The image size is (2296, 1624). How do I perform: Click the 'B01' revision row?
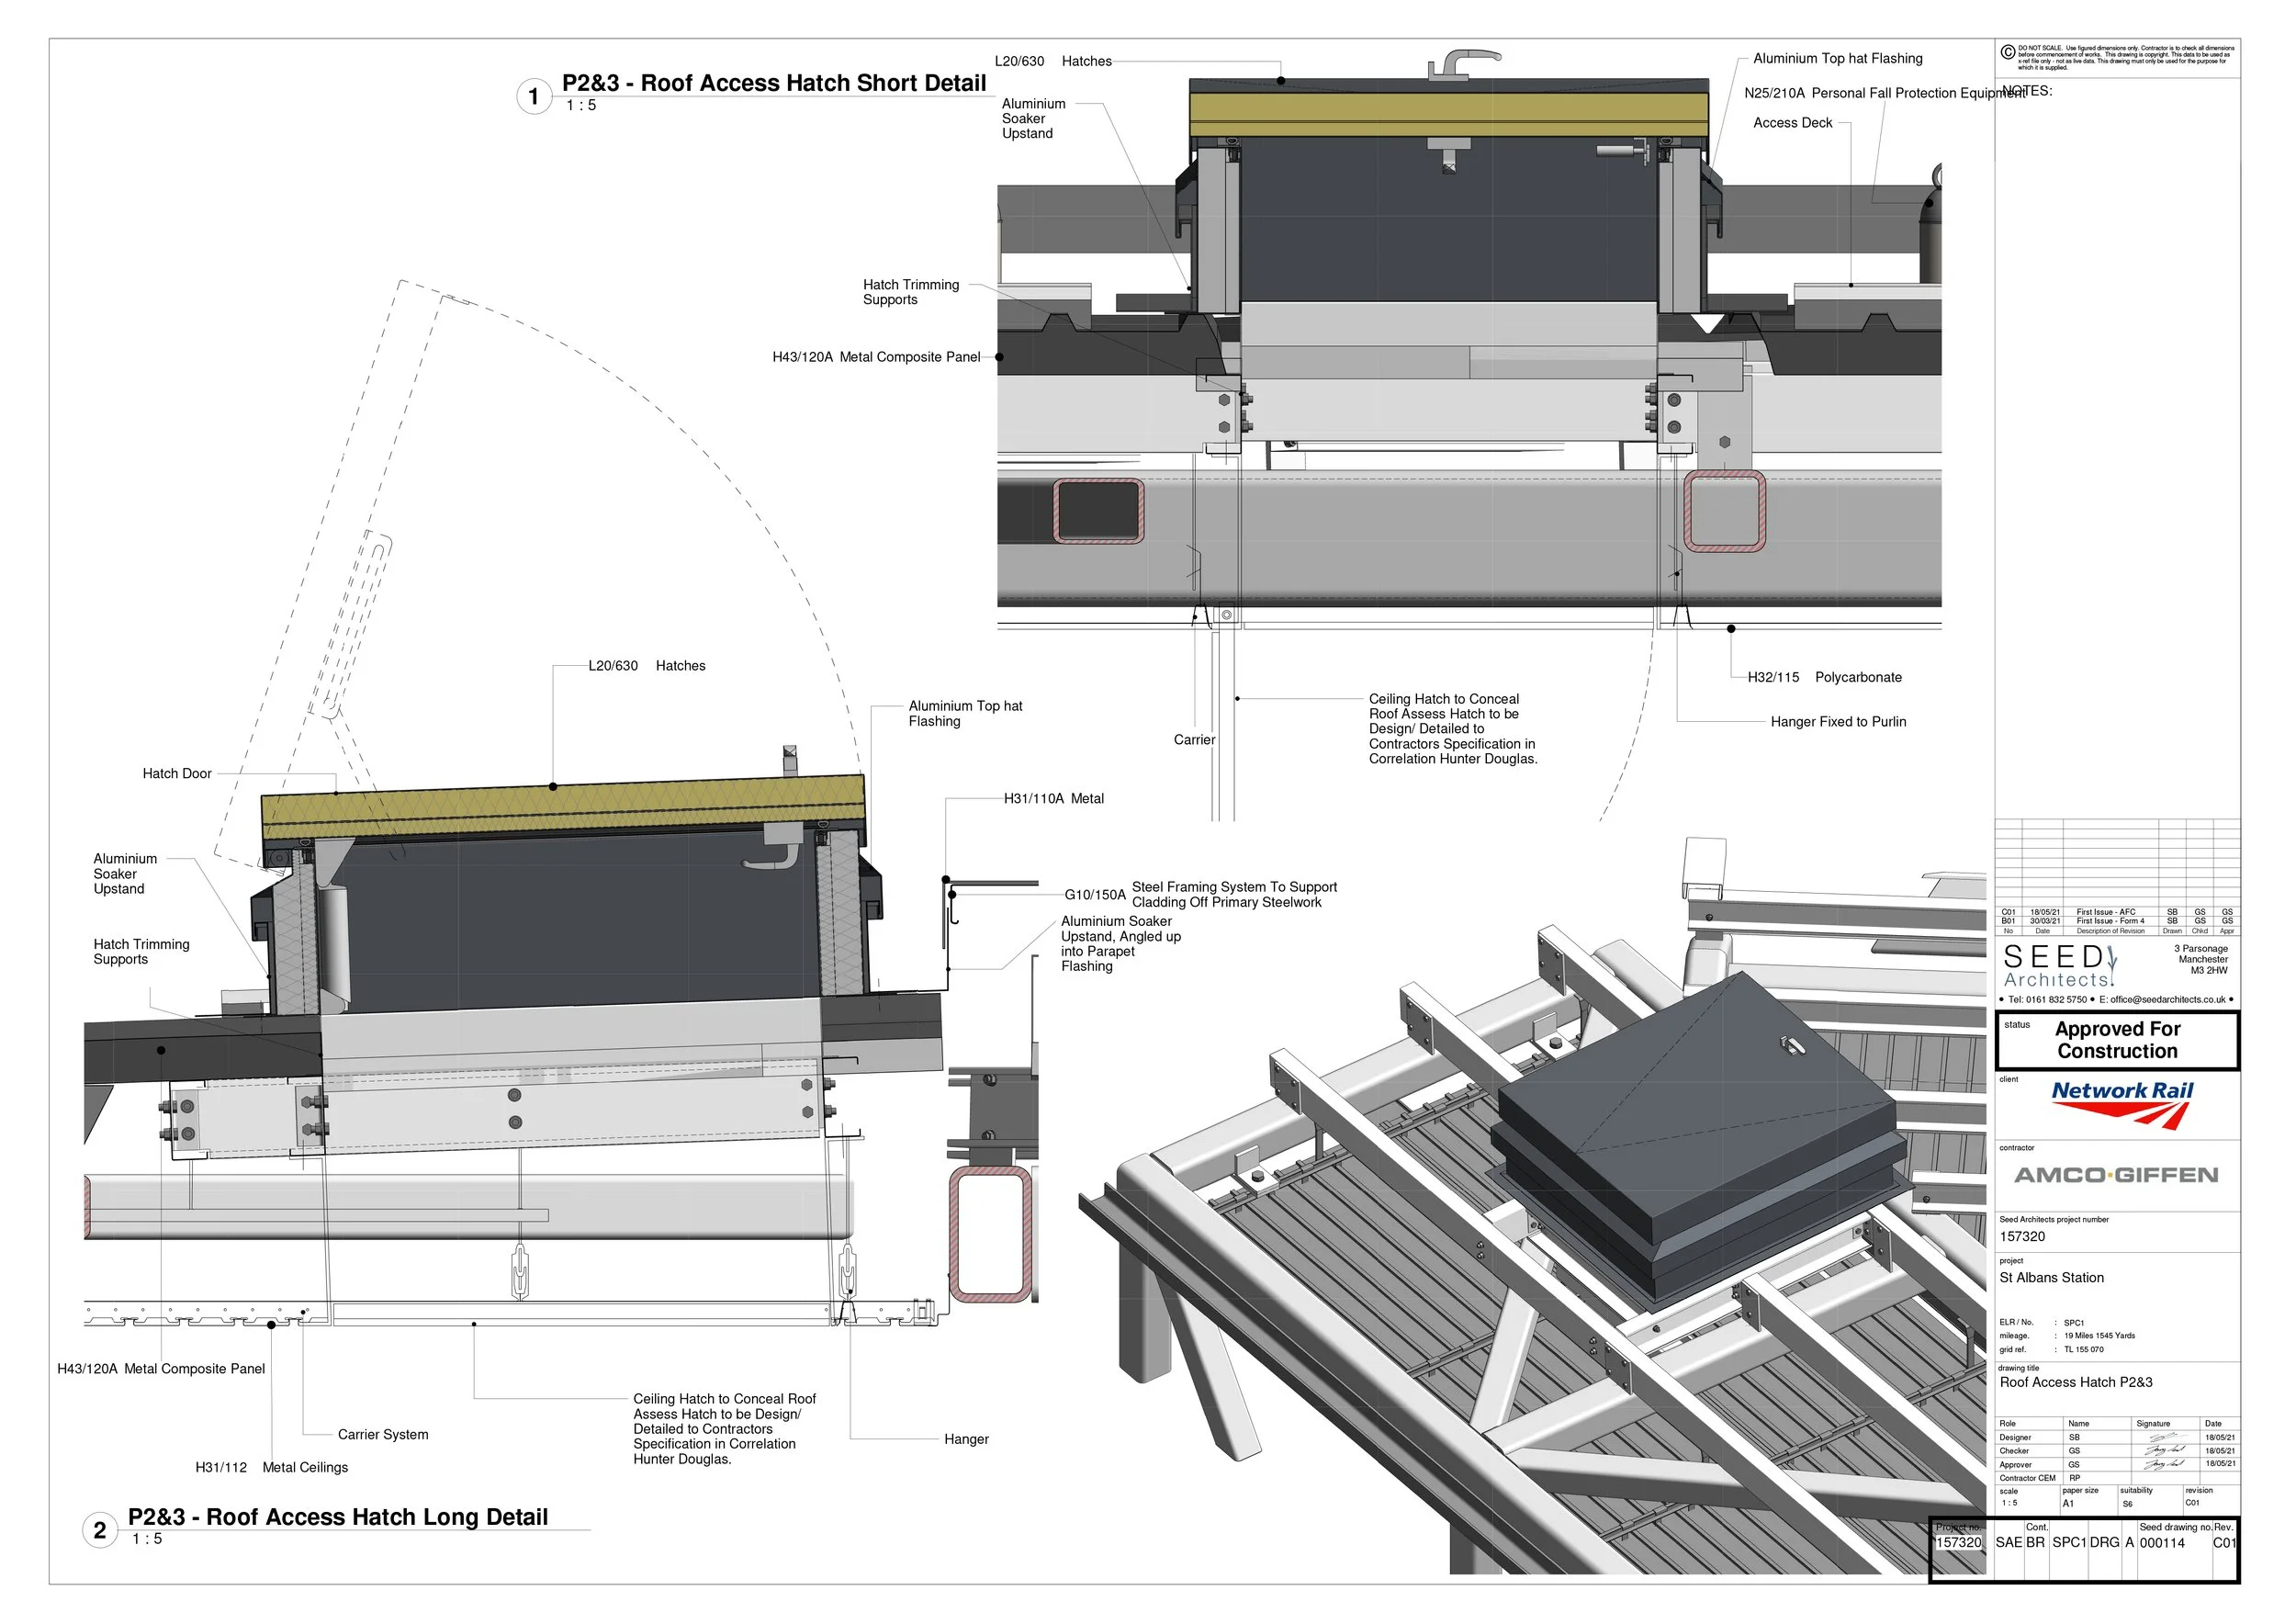(2118, 921)
